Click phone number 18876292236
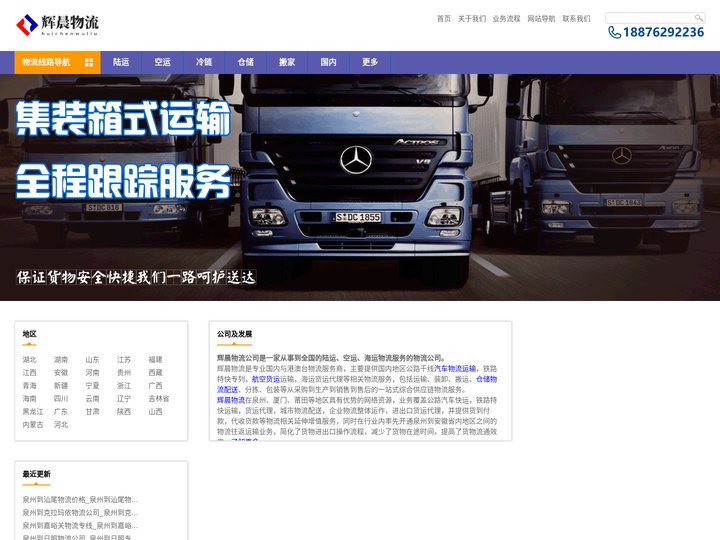 tap(663, 32)
